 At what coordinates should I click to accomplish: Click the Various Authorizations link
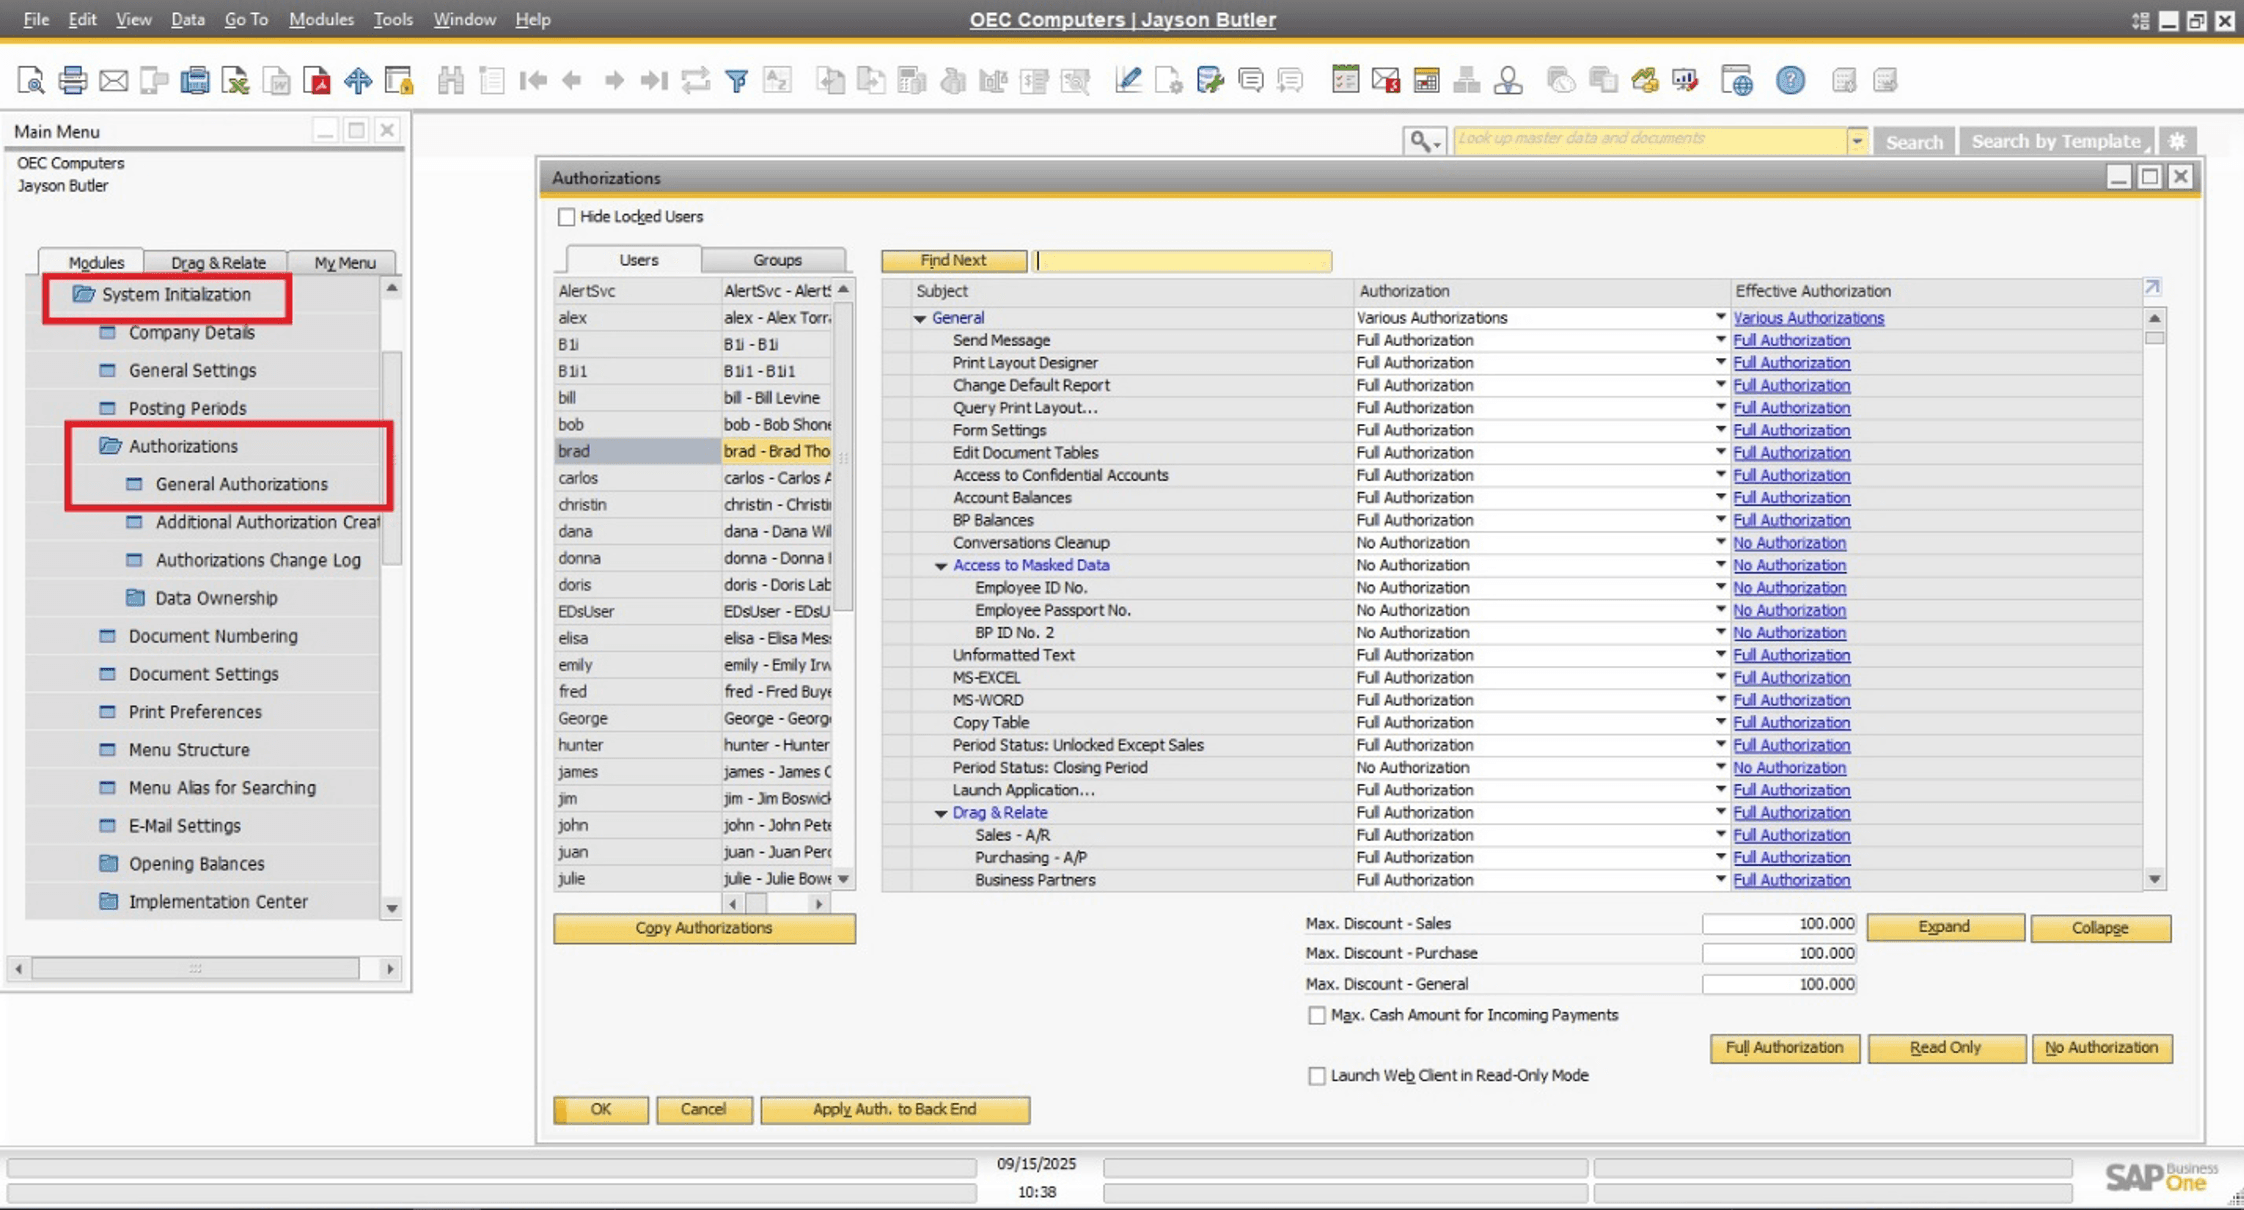click(1808, 317)
